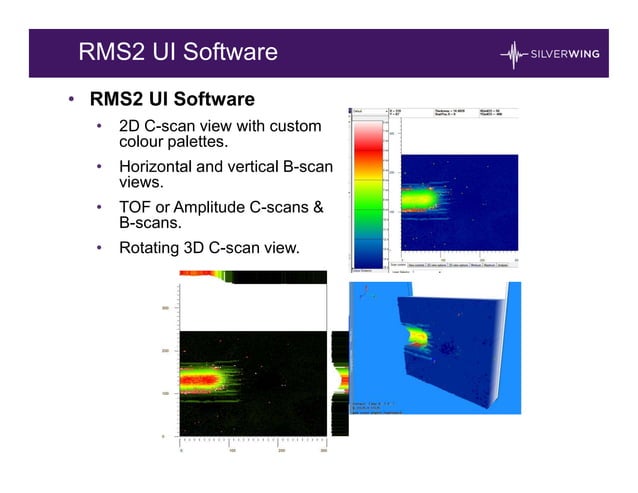Switch to the Analysis tab

pyautogui.click(x=503, y=265)
